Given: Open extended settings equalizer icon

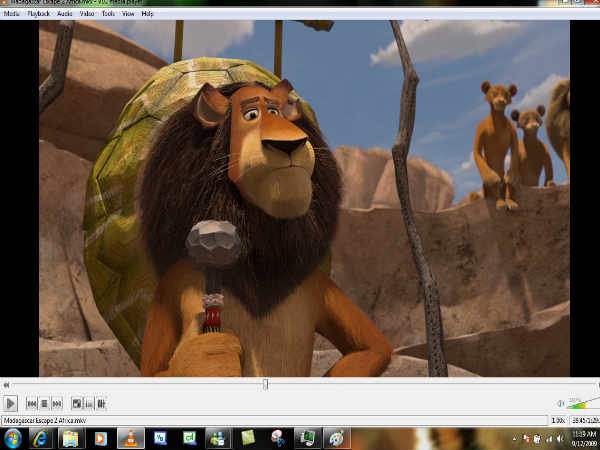Looking at the screenshot, I should point(101,403).
